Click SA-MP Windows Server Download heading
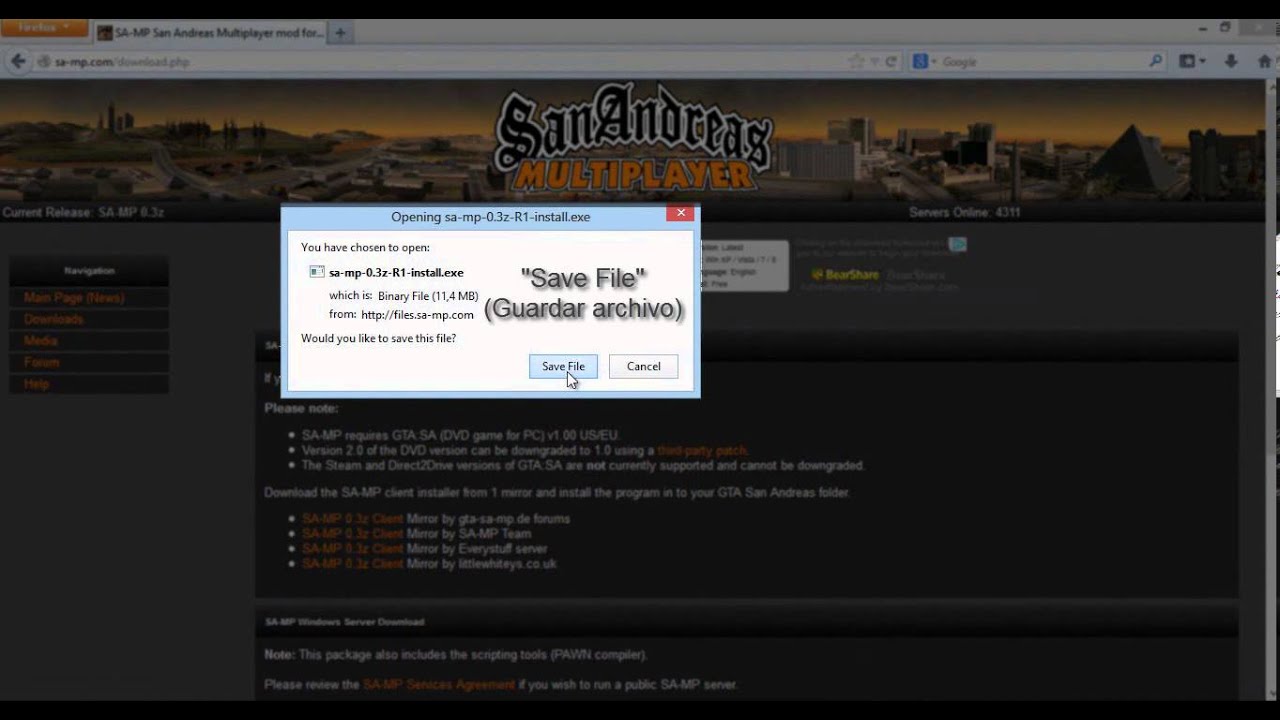 coord(345,622)
